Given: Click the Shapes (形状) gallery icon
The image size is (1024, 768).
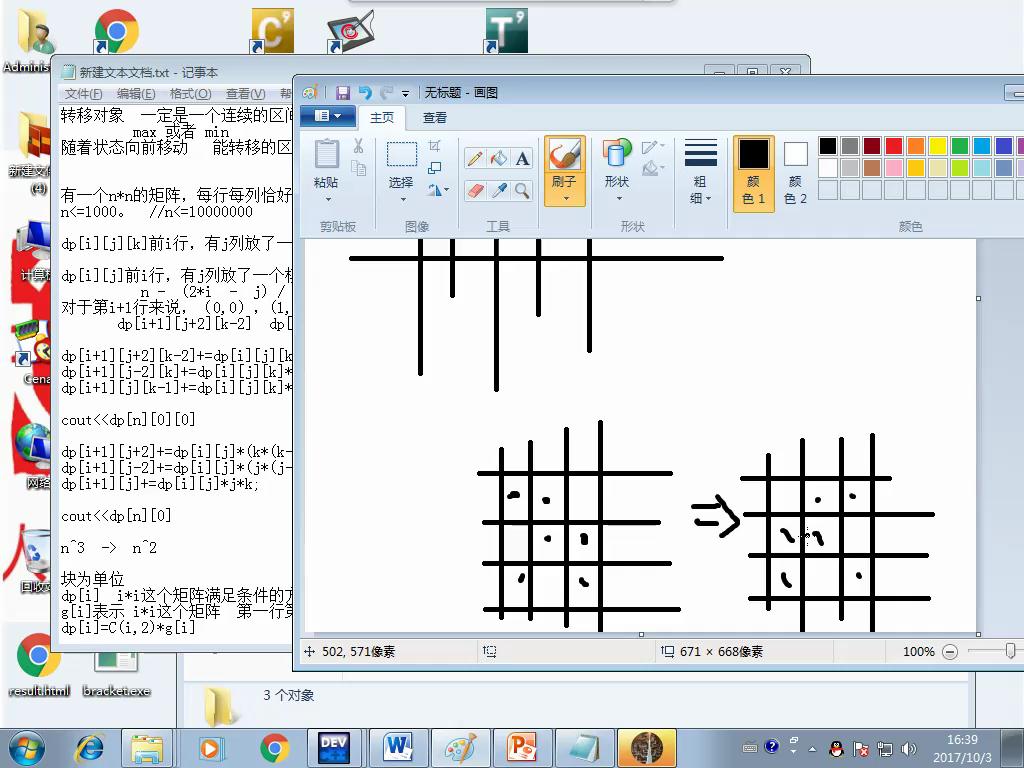Looking at the screenshot, I should pos(616,153).
